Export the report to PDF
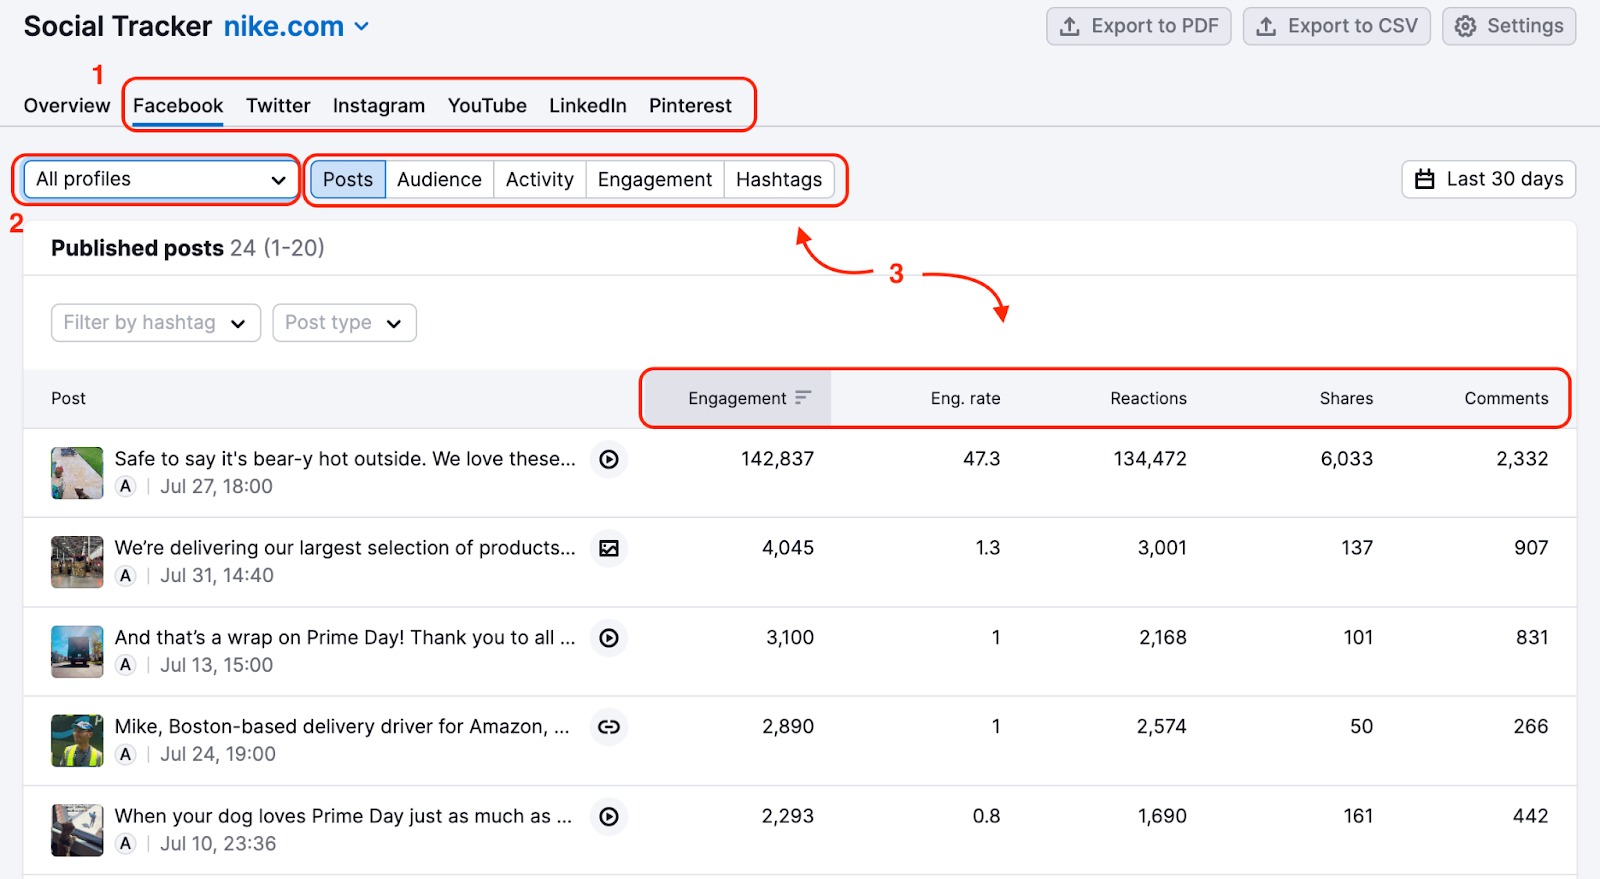This screenshot has width=1600, height=879. [x=1139, y=26]
